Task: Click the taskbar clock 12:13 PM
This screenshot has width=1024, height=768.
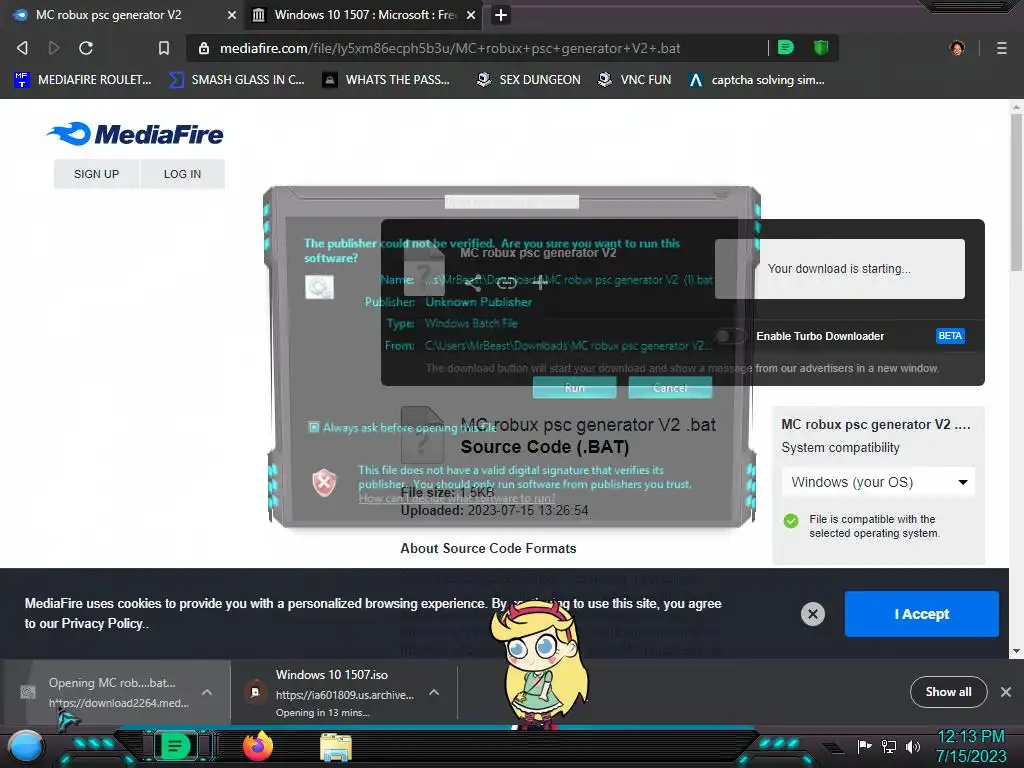Action: pos(971,737)
